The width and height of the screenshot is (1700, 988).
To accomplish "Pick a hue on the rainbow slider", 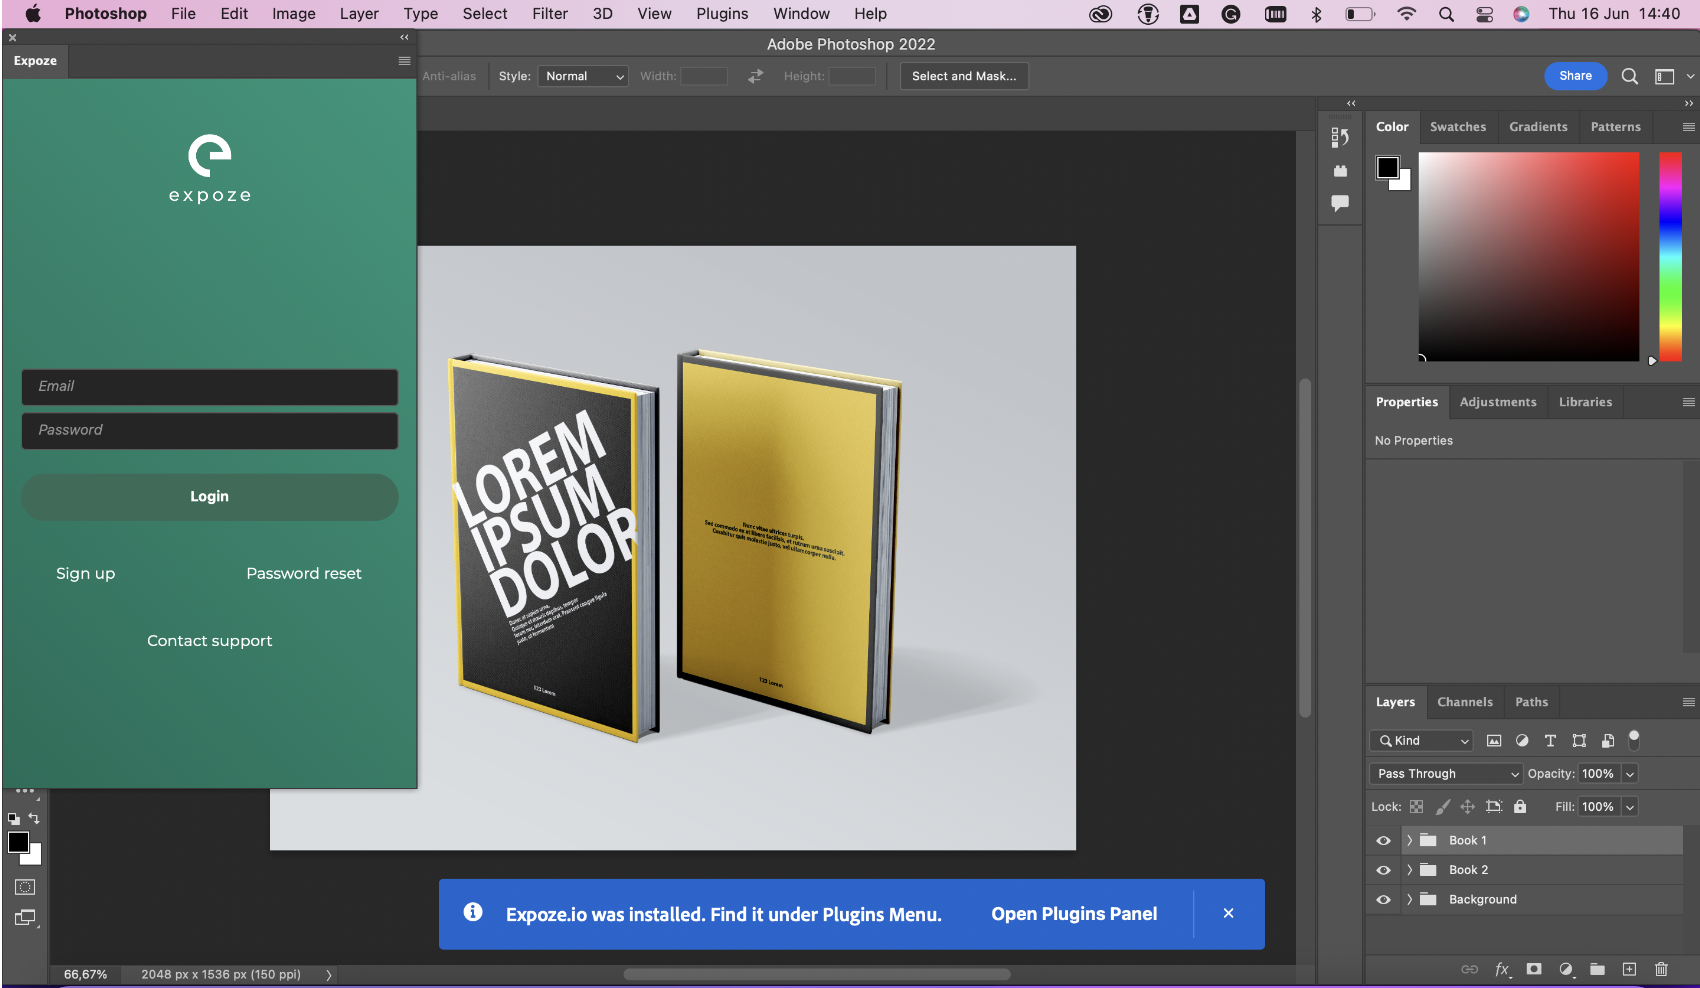I will [1670, 255].
